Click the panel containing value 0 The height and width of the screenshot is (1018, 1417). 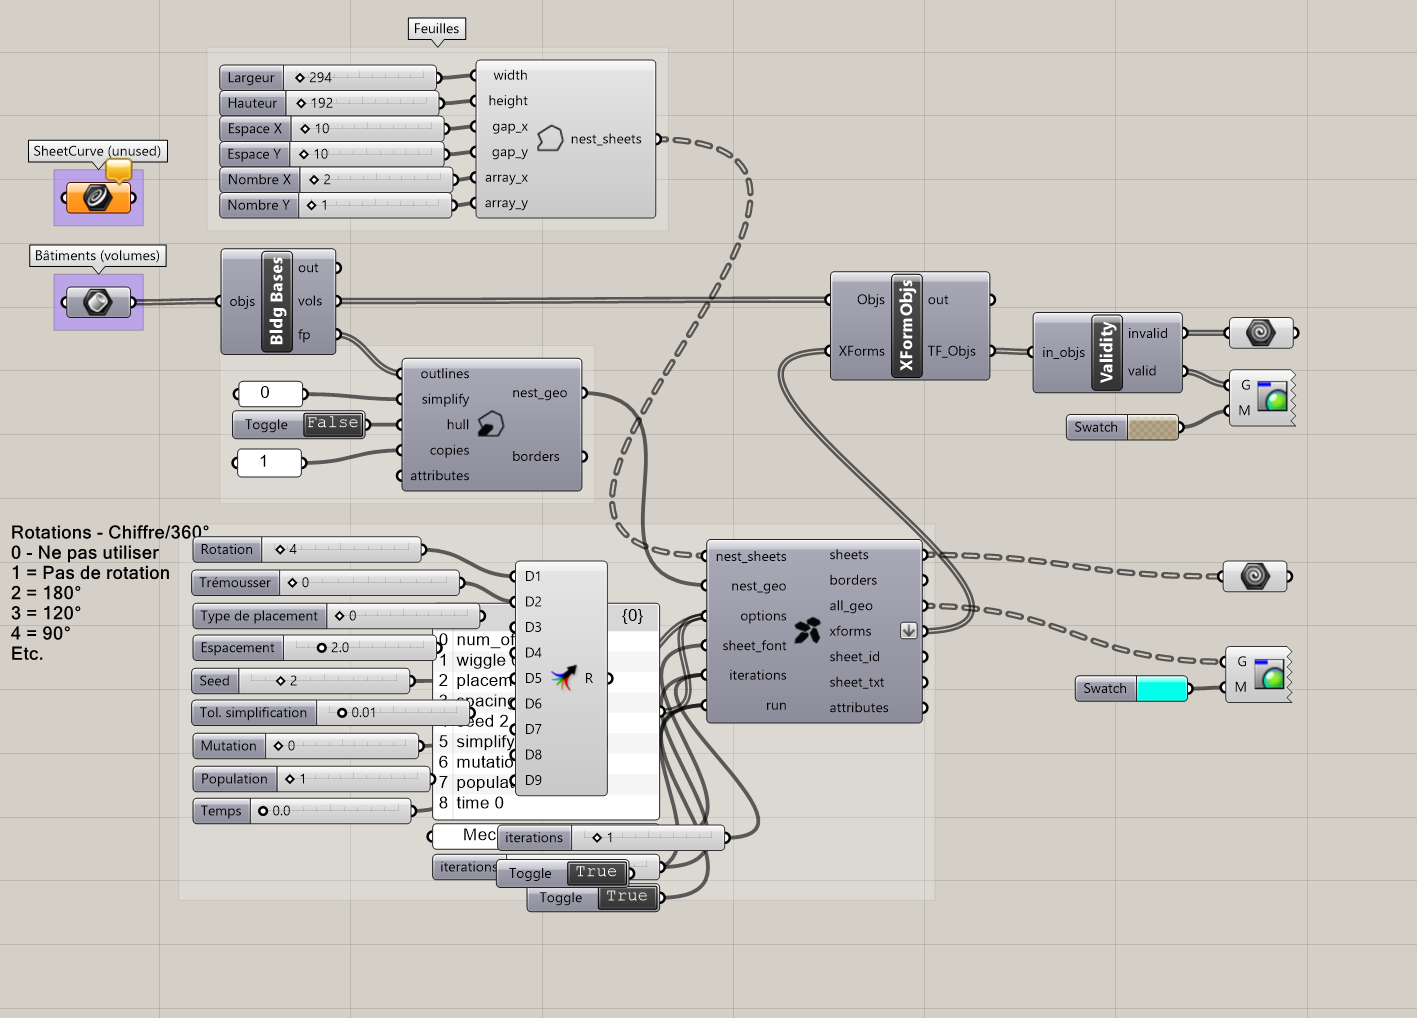tap(269, 394)
